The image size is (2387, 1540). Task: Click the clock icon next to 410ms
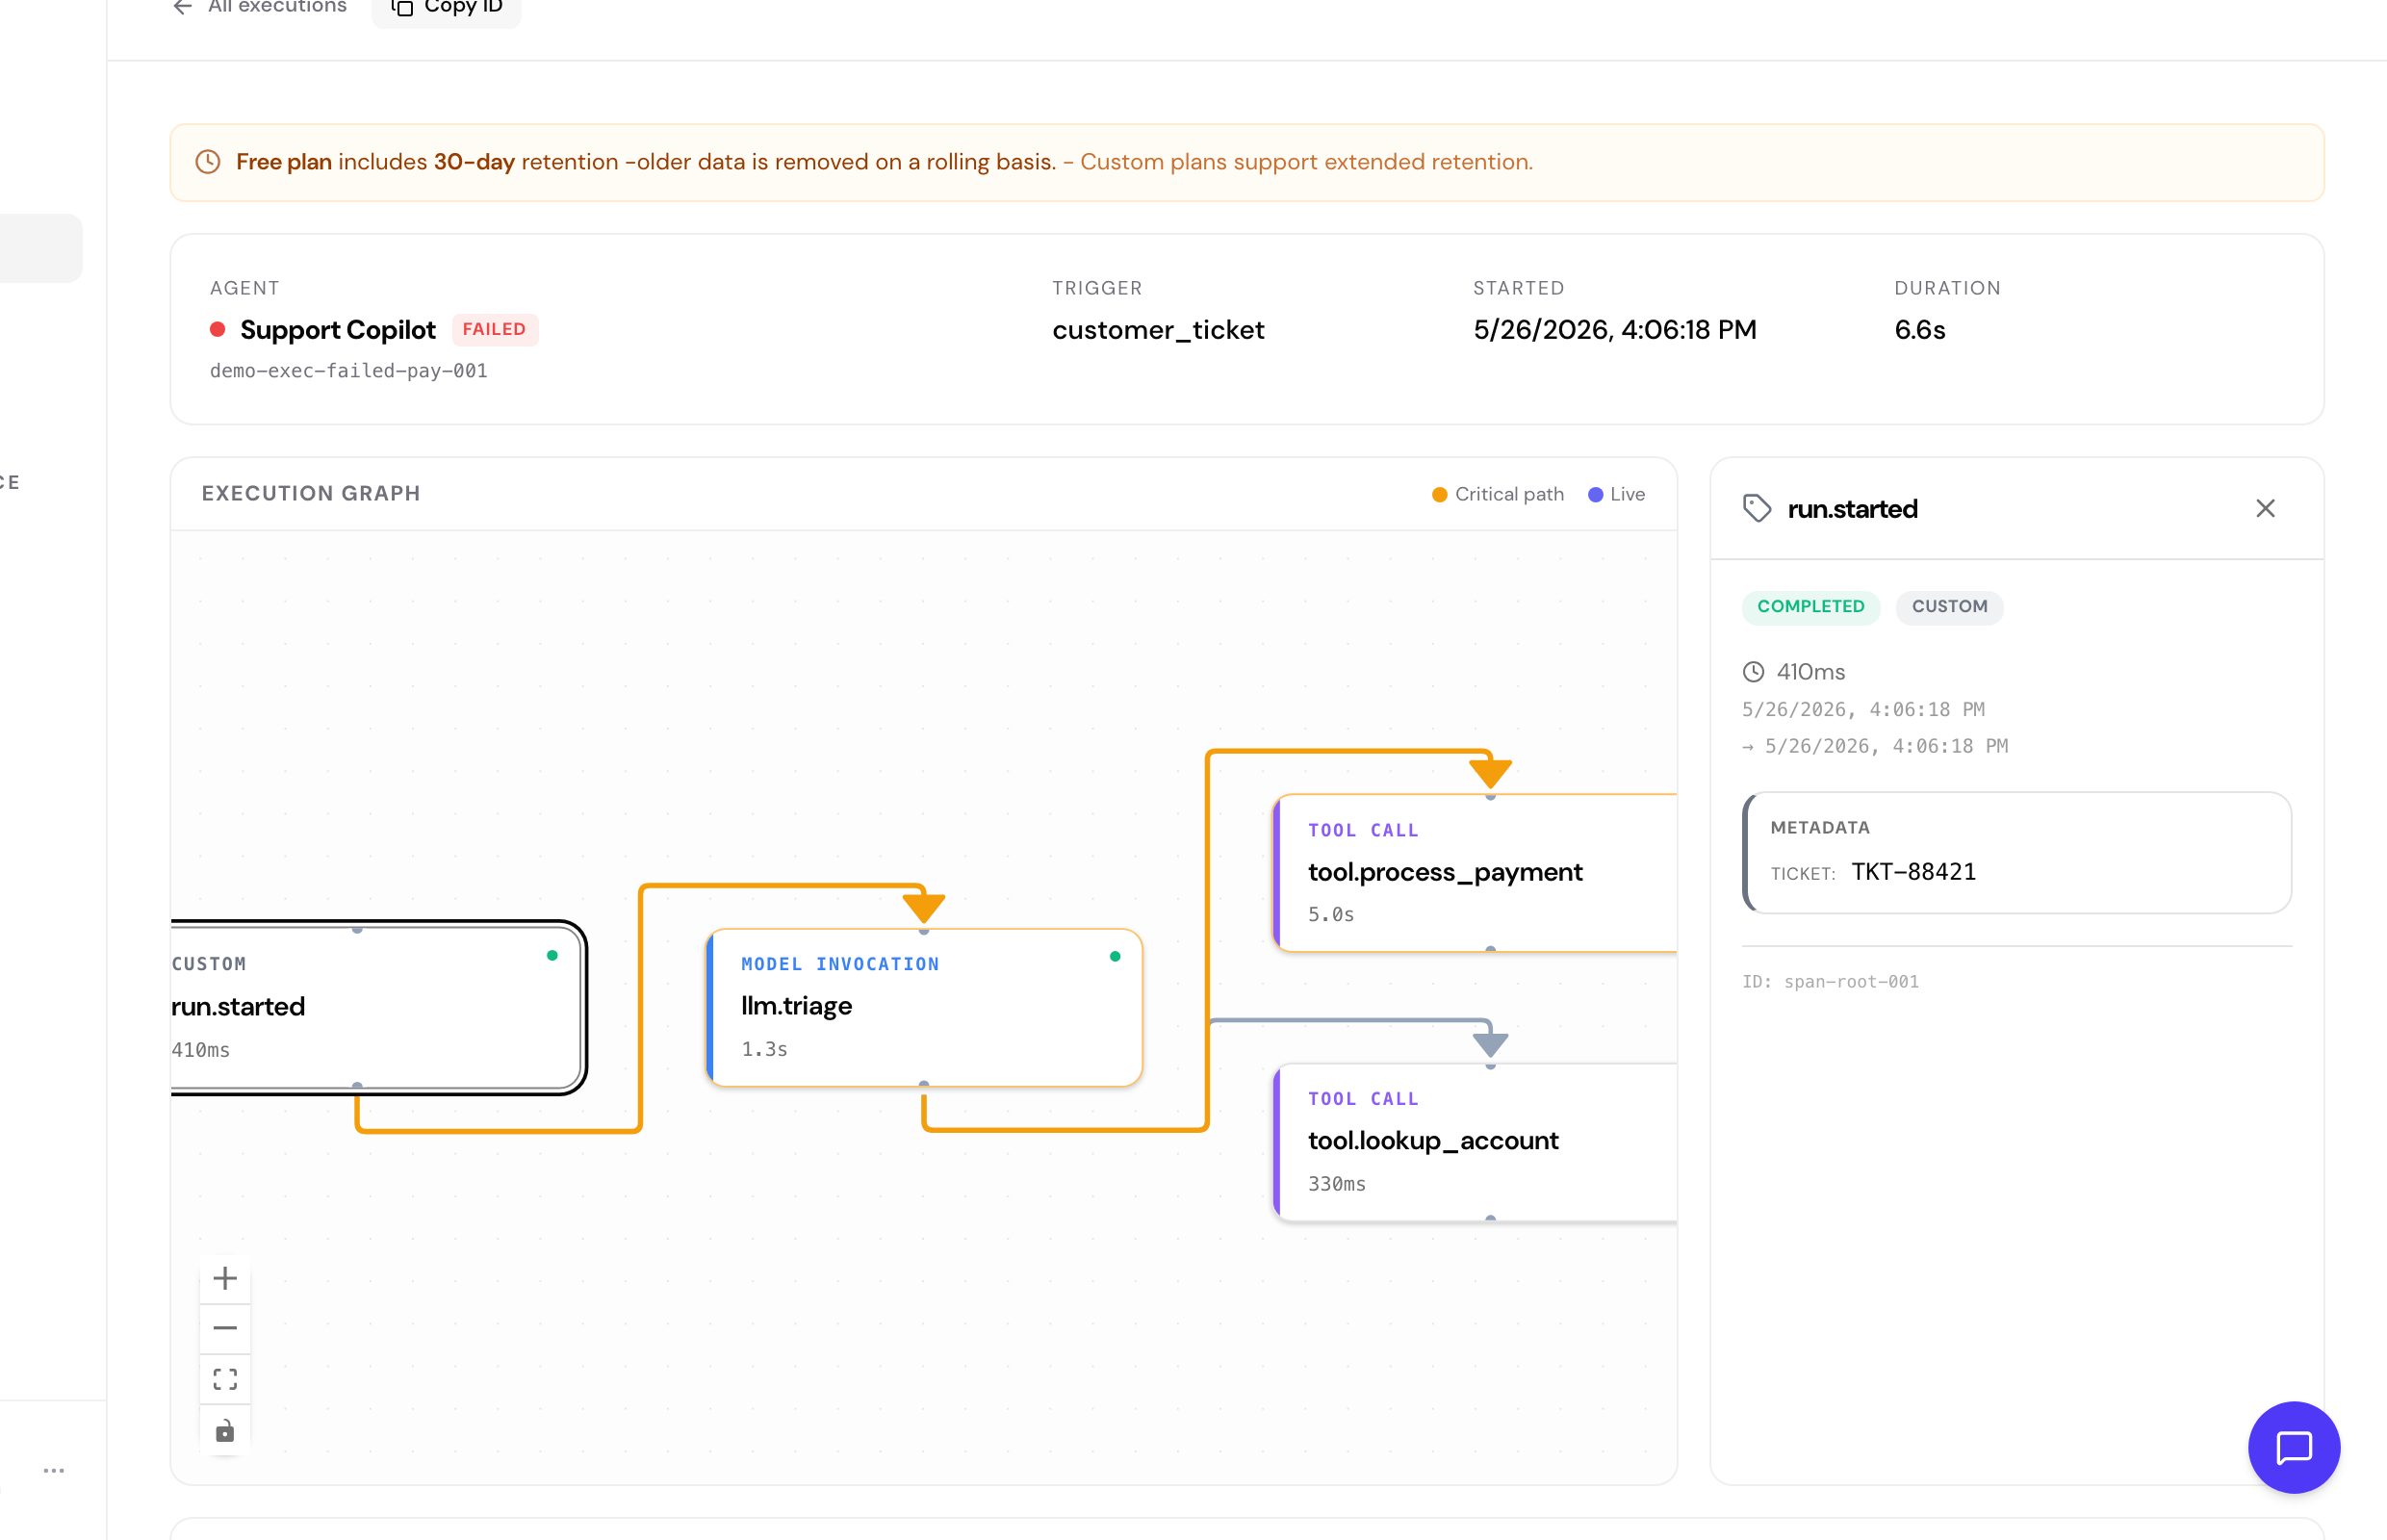click(1753, 672)
